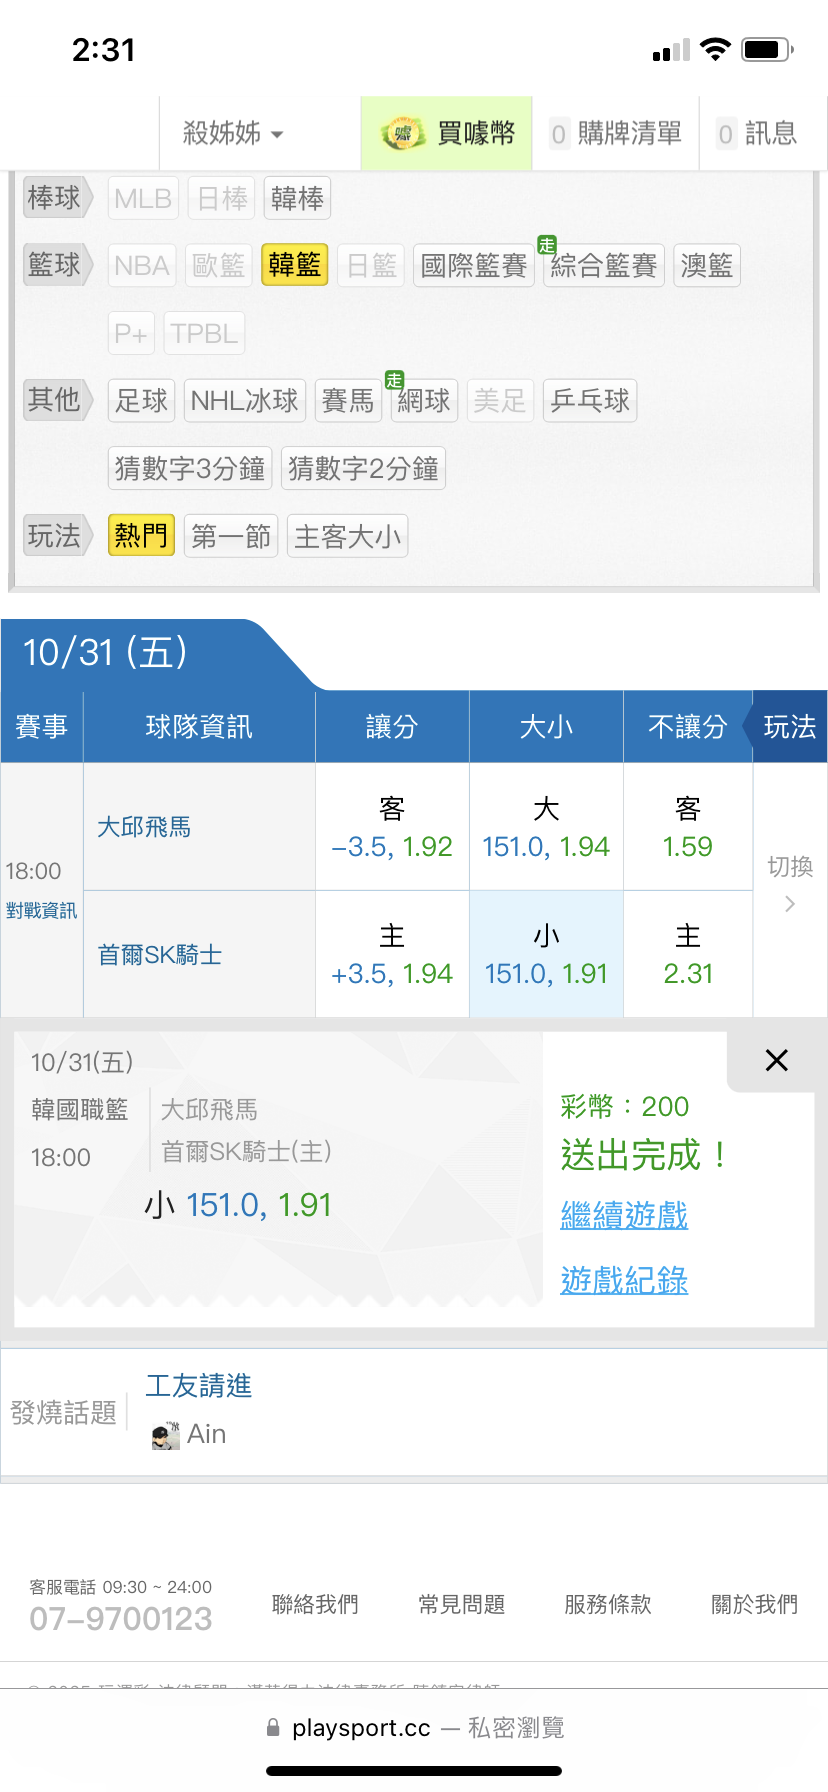Pick the 大 151.0 over bet
This screenshot has height=1792, width=828.
pos(546,828)
